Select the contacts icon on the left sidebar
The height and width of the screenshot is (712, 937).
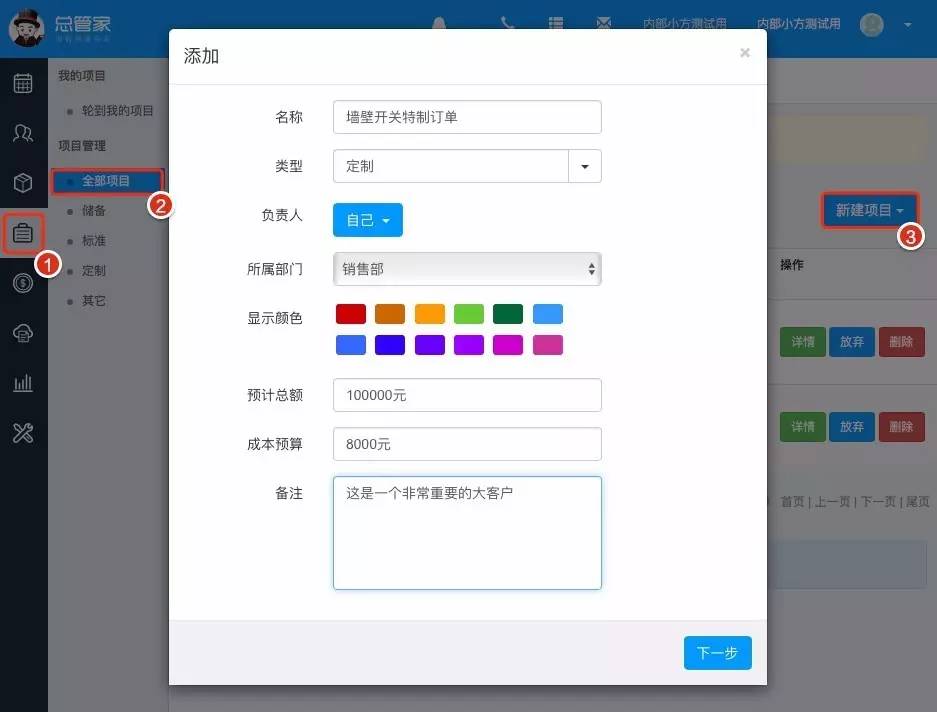coord(23,133)
